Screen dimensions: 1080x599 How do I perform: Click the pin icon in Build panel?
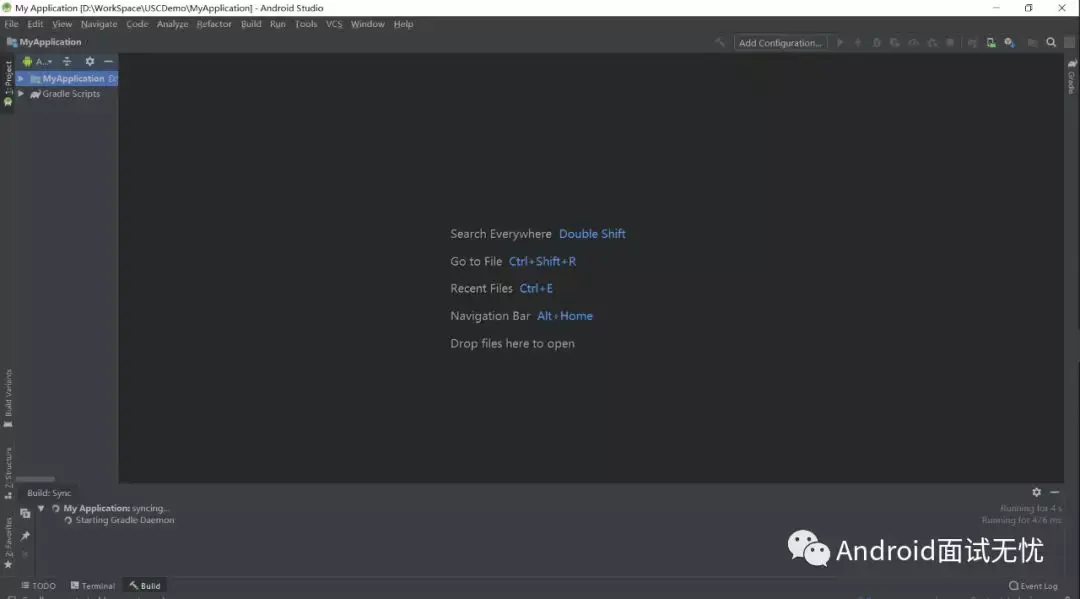25,536
